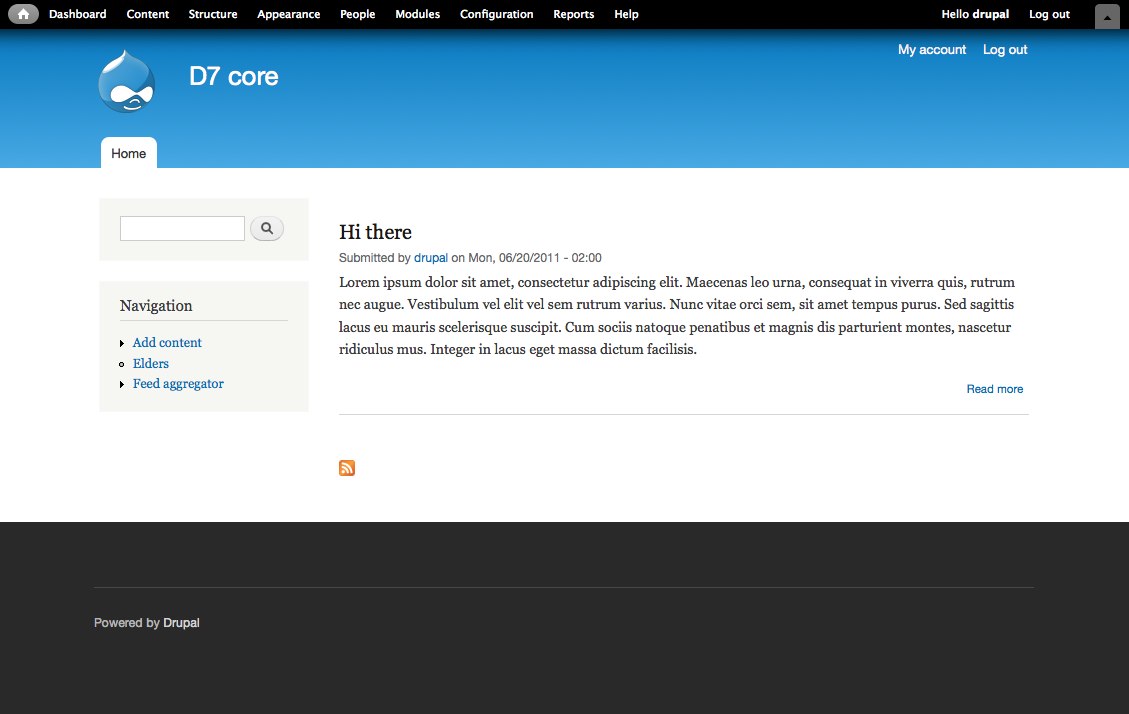Collapse the admin toolbar drawer arrow
Screen dimensions: 1129x714
pos(1107,17)
